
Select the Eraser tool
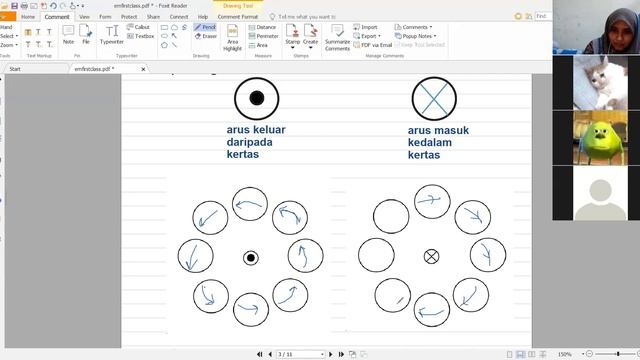click(x=206, y=36)
